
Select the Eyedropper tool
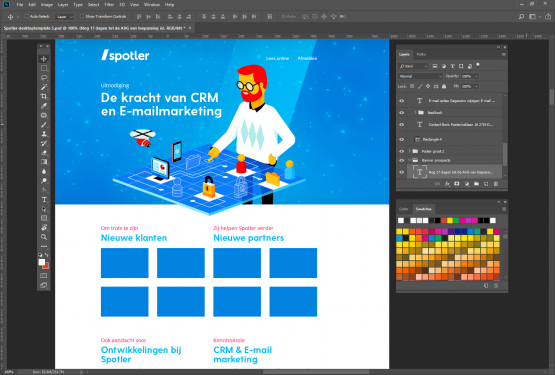click(44, 106)
